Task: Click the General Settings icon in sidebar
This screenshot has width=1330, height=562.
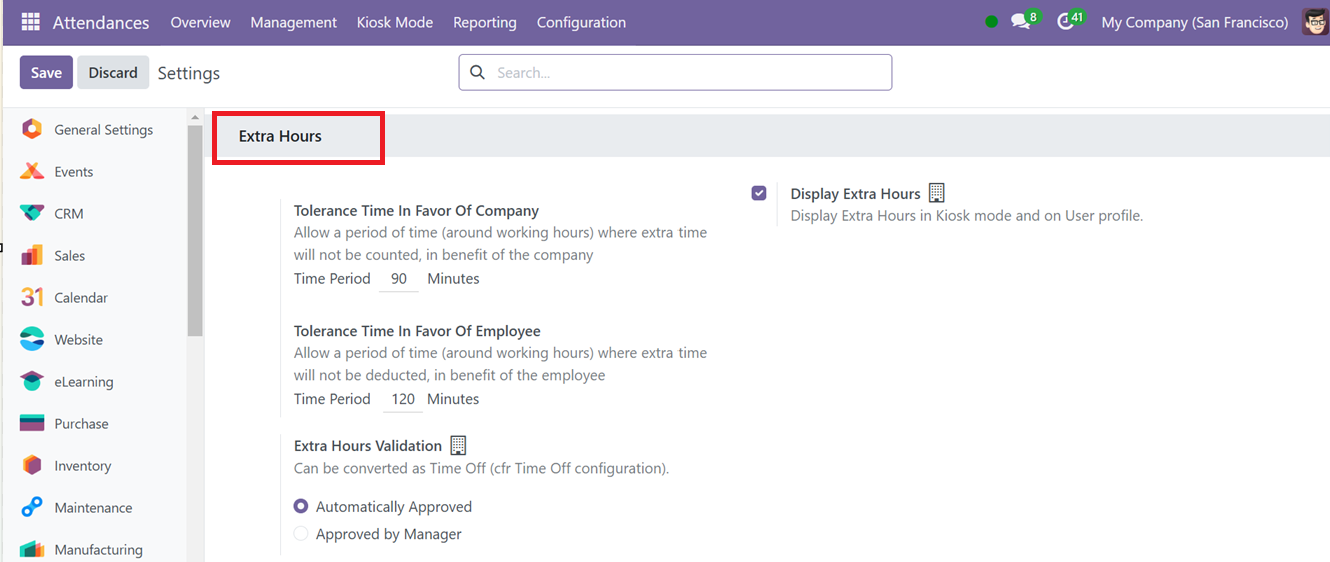Action: point(32,129)
